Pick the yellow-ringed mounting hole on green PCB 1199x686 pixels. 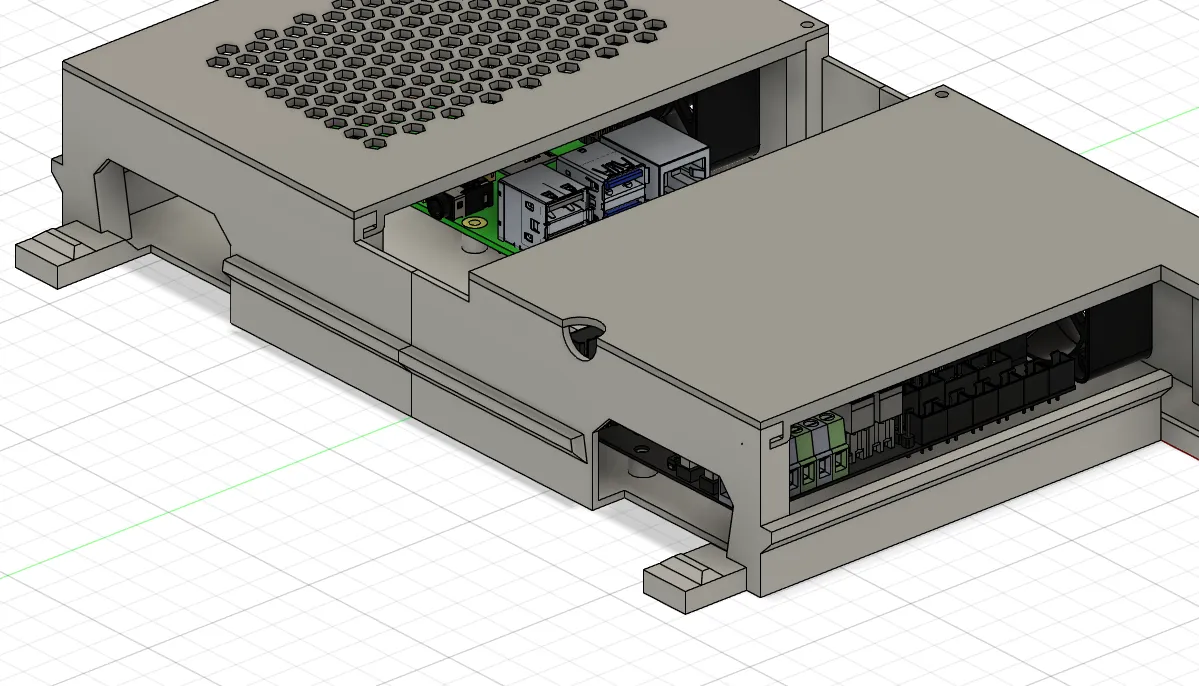click(x=476, y=223)
